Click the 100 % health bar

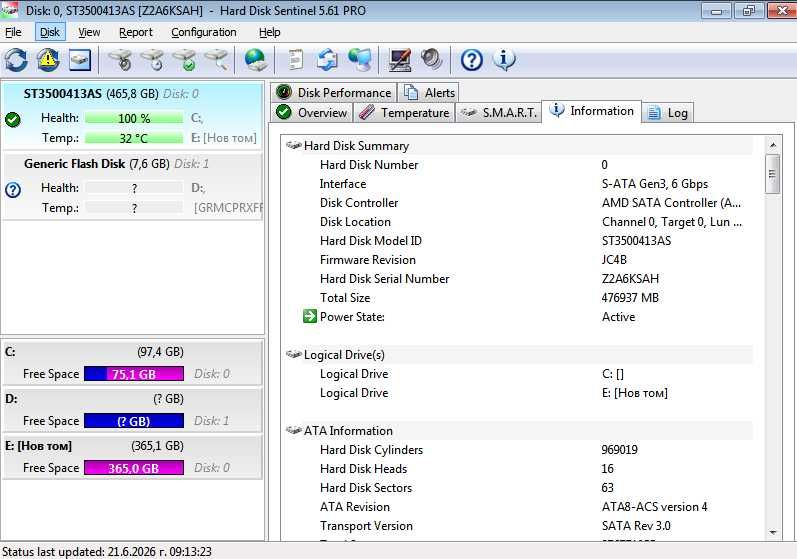134,118
